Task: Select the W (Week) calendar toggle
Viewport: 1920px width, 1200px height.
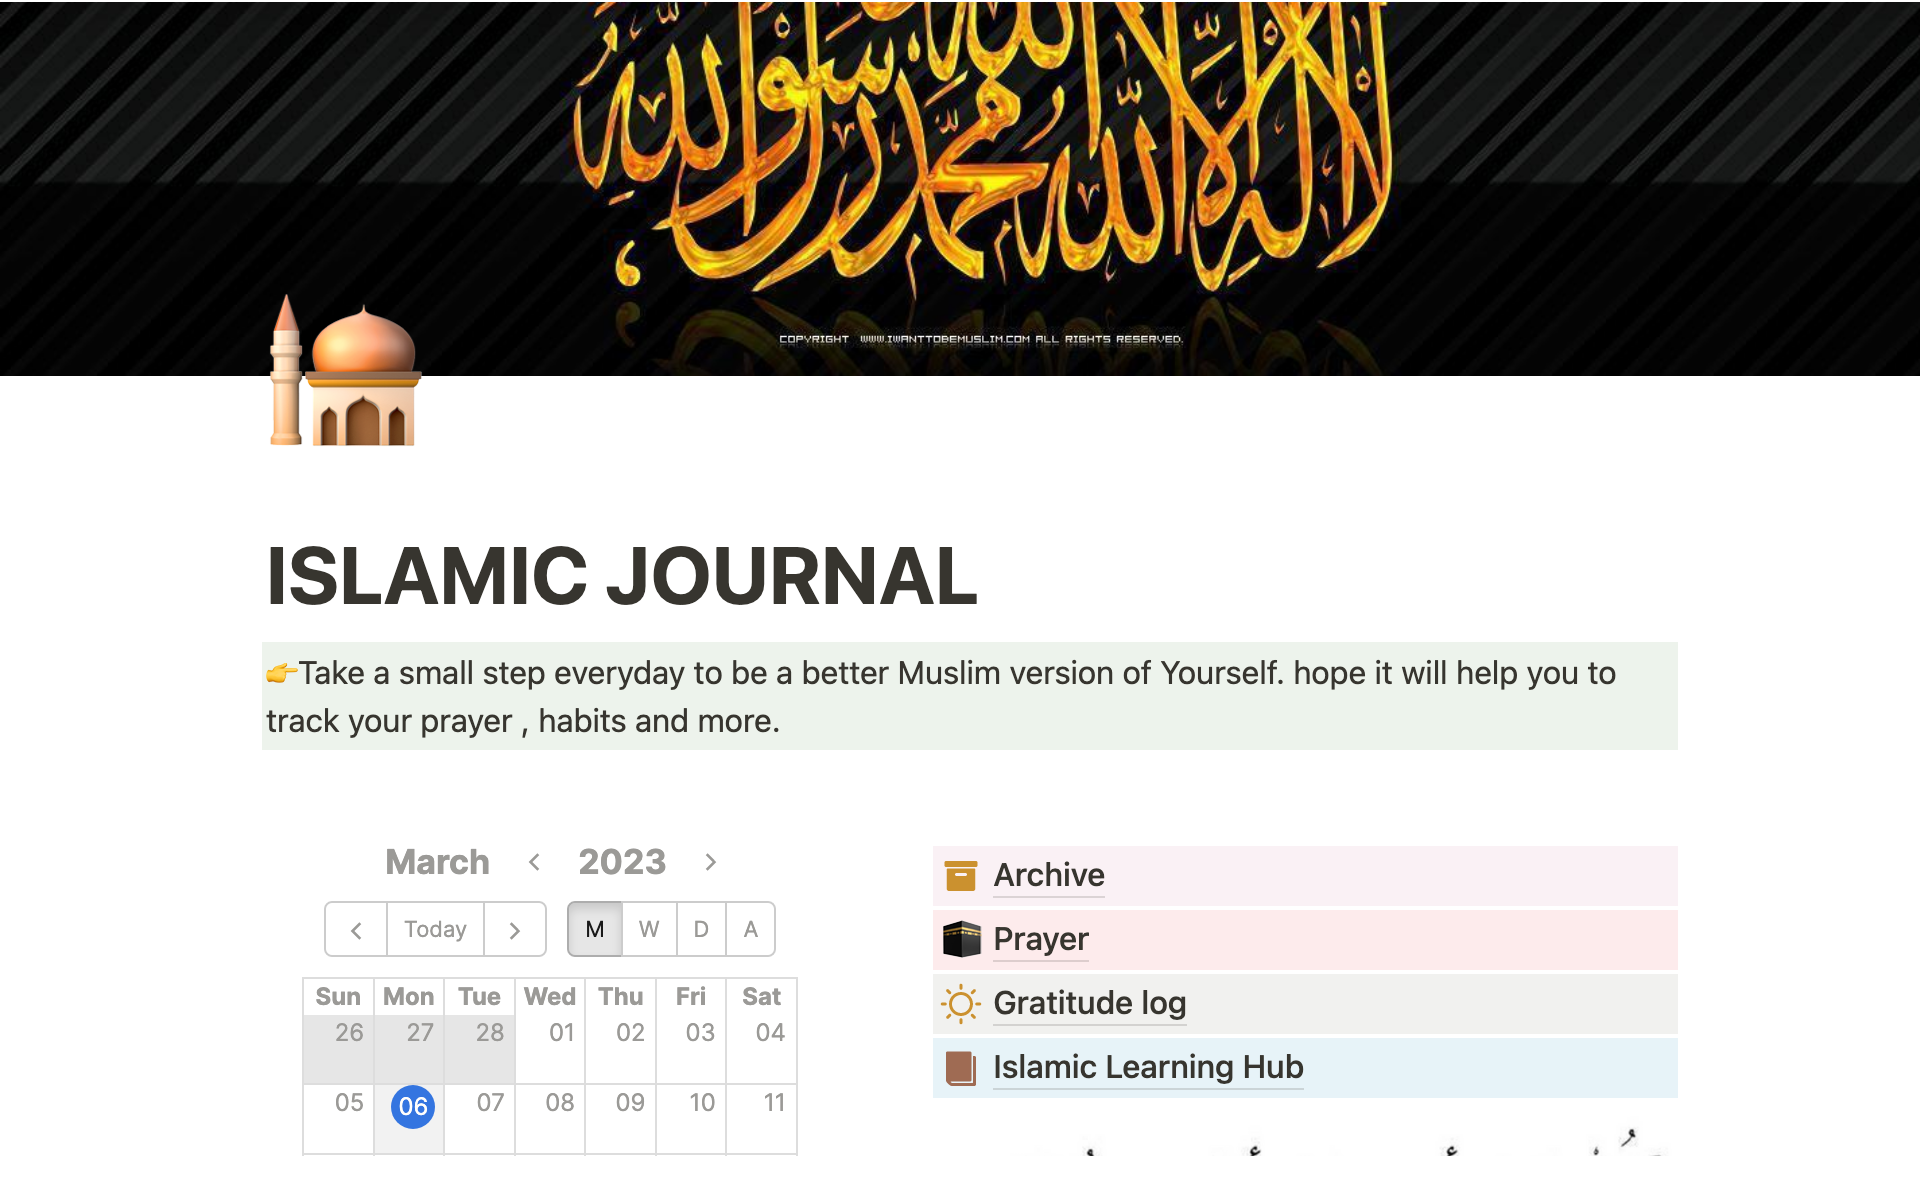Action: pyautogui.click(x=648, y=929)
